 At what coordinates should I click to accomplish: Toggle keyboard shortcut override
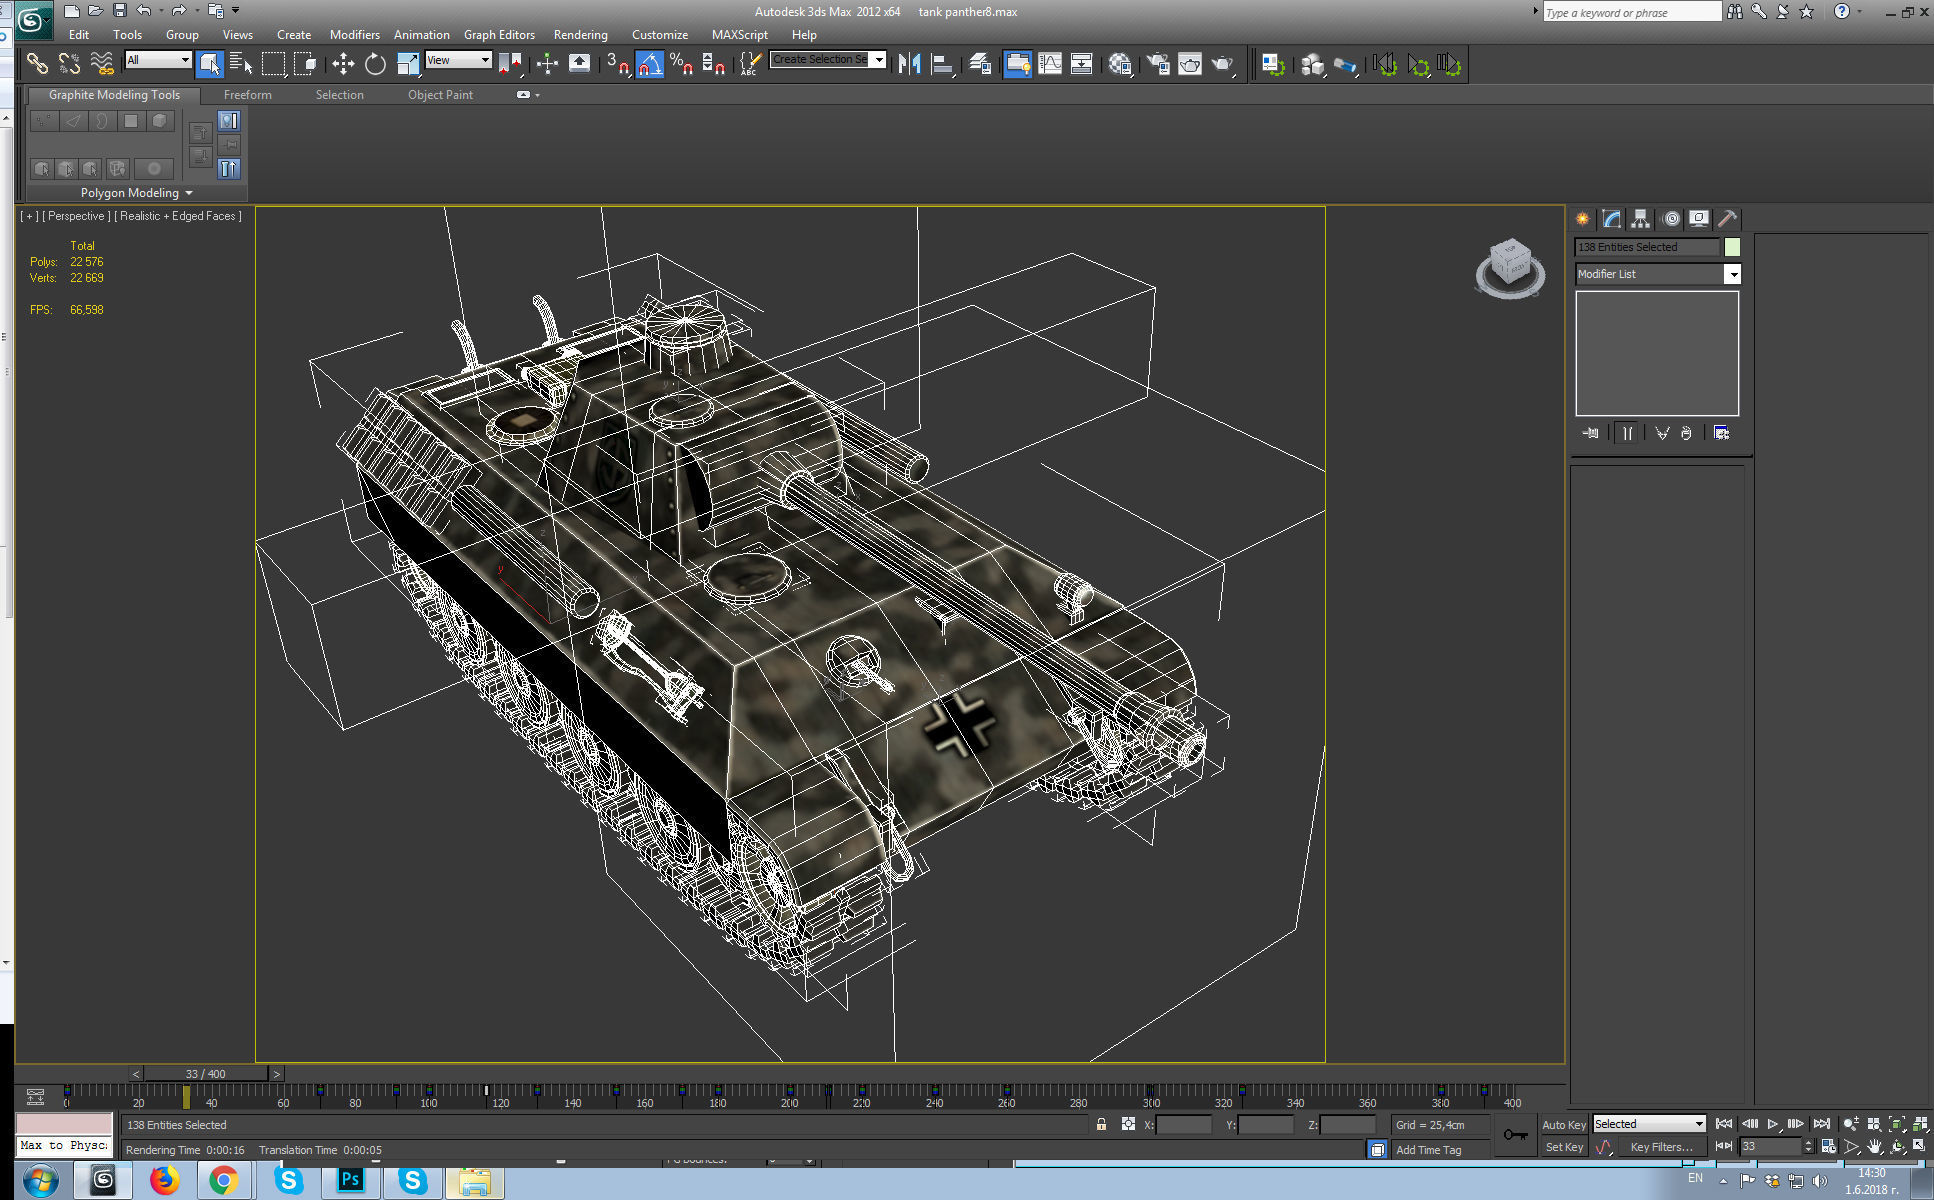(579, 64)
